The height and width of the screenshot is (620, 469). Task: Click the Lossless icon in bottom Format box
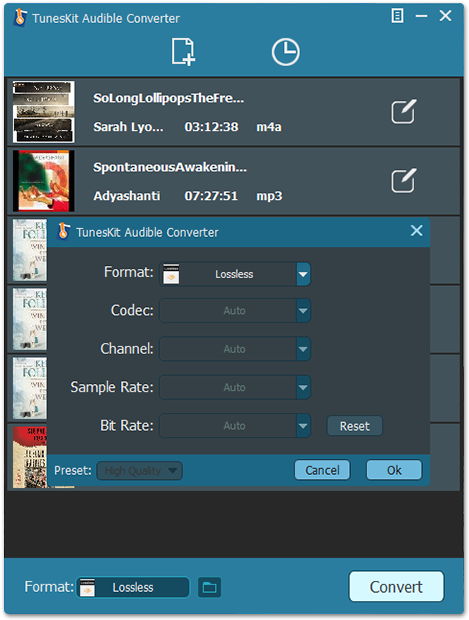pos(87,587)
